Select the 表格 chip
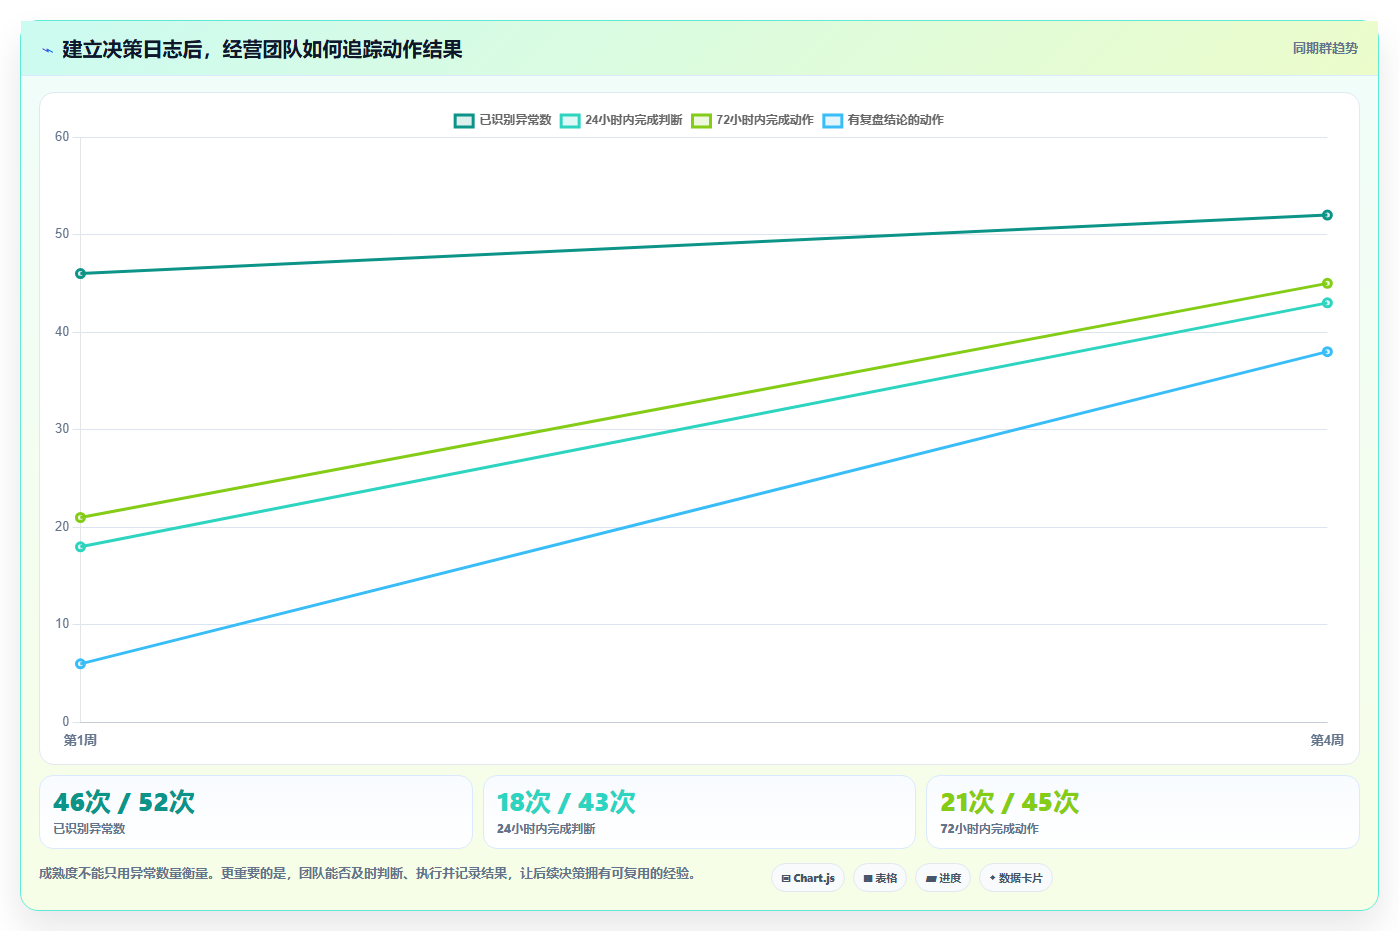This screenshot has width=1399, height=931. click(x=880, y=878)
